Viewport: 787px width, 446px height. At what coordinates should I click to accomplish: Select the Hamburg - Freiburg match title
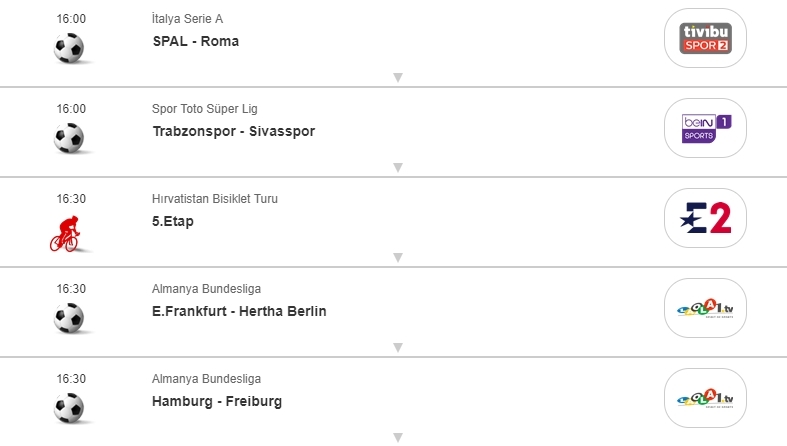point(217,401)
